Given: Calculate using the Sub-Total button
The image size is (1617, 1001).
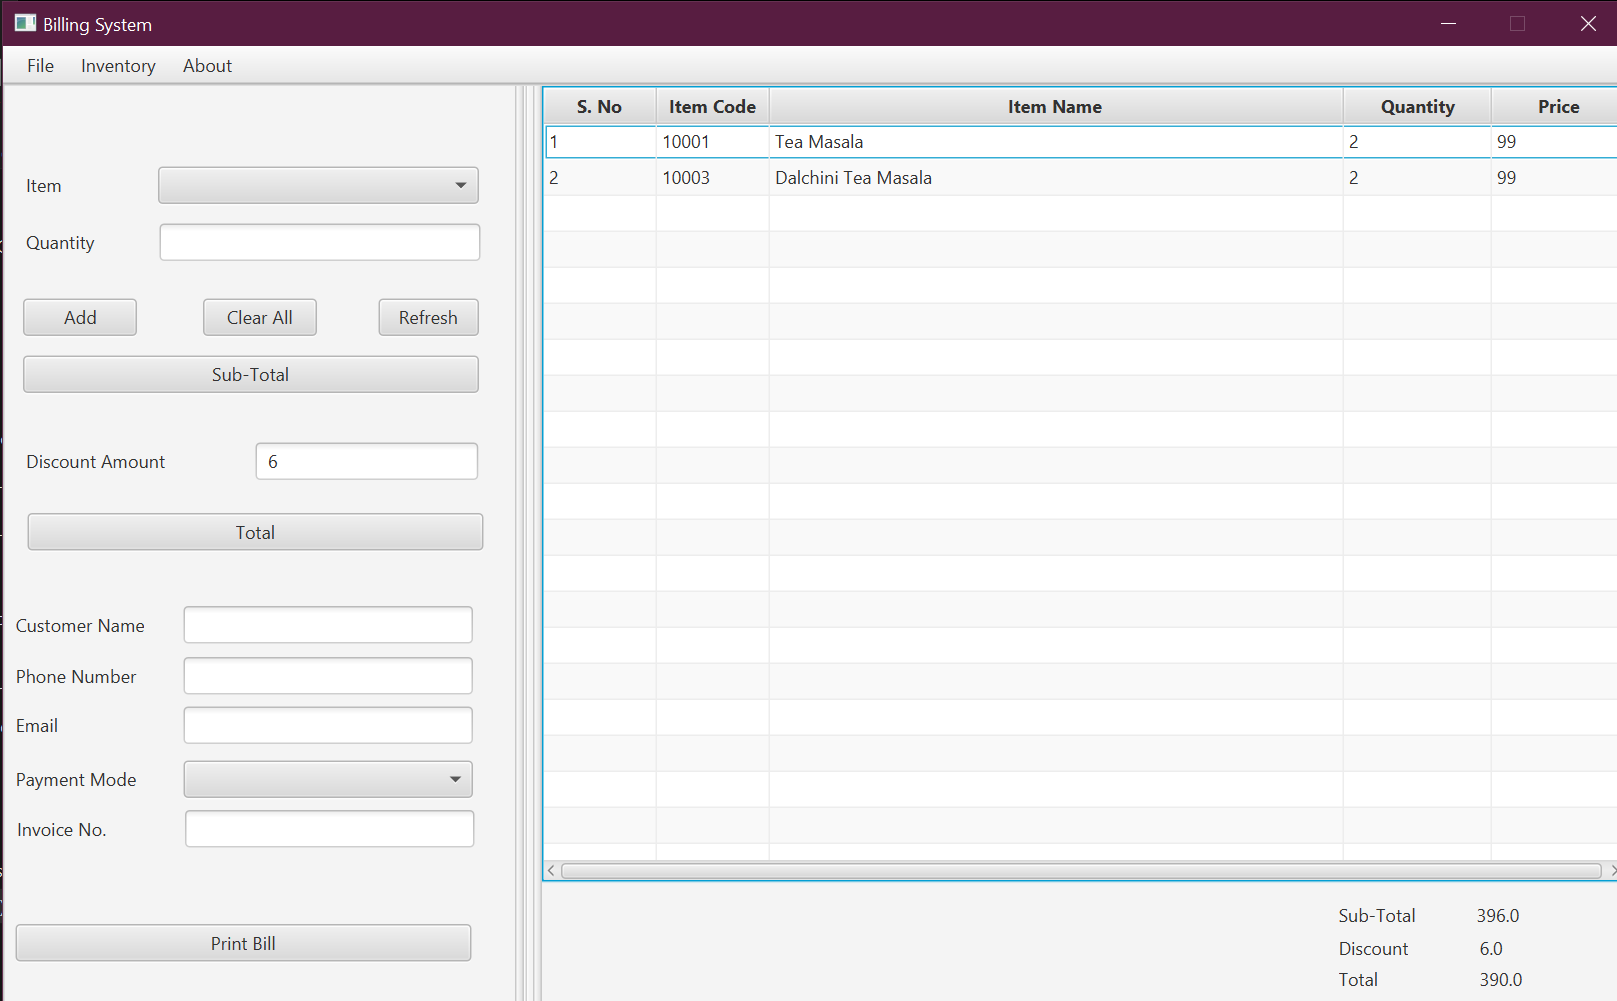Looking at the screenshot, I should point(250,374).
